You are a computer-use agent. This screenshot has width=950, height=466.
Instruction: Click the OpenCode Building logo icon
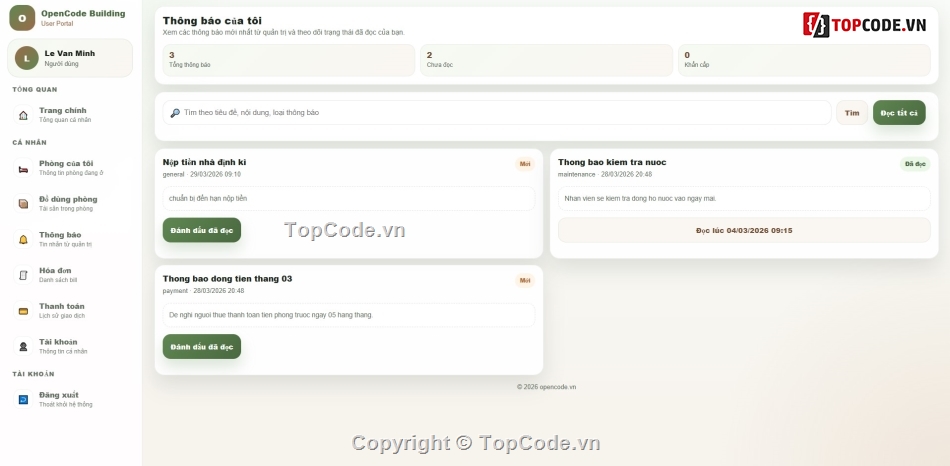click(22, 18)
